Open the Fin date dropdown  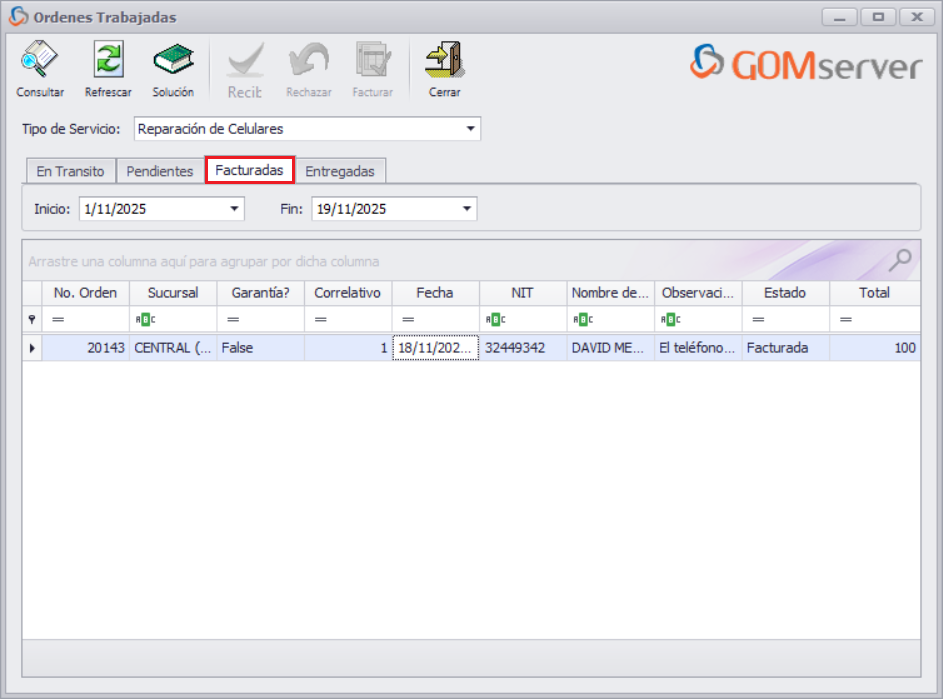coord(465,208)
